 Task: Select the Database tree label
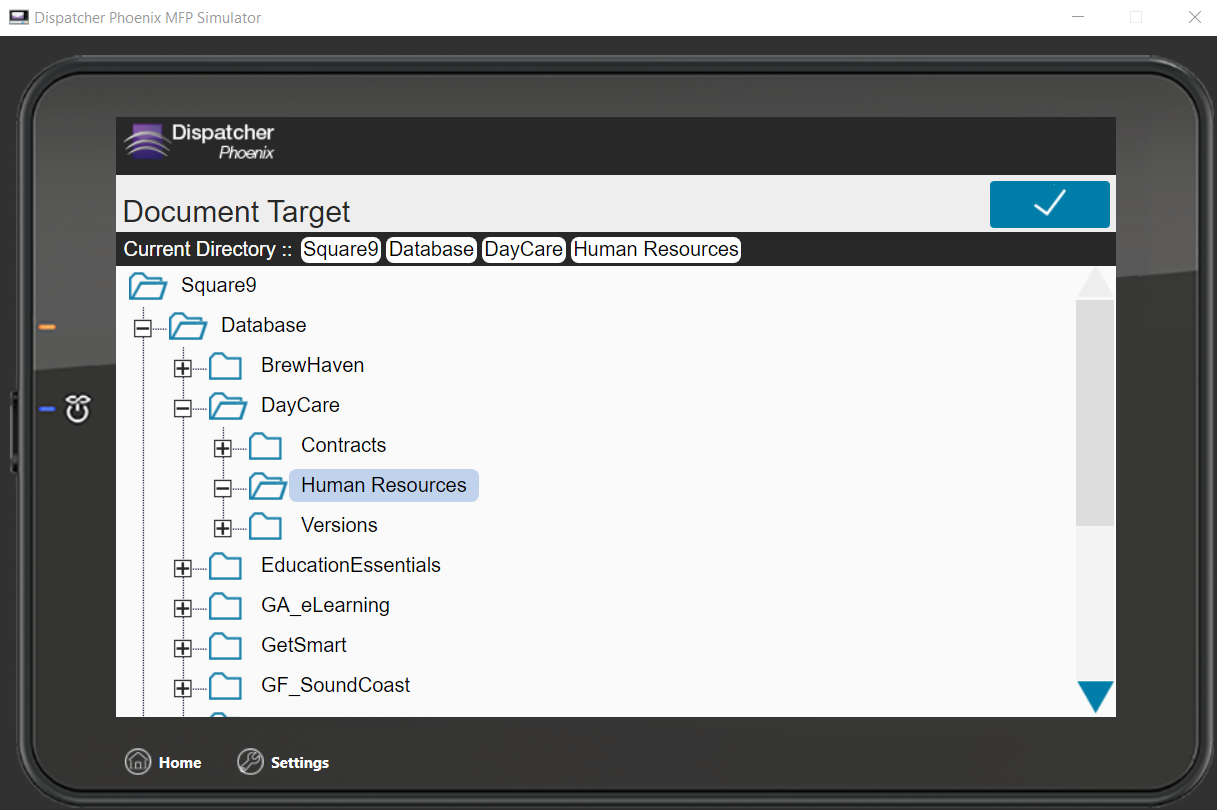[264, 325]
